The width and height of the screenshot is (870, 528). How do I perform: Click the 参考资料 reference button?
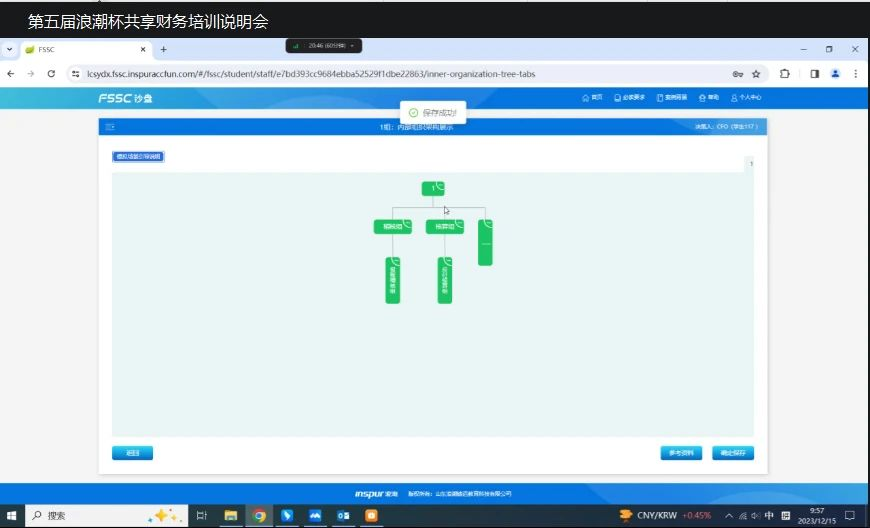tap(682, 453)
